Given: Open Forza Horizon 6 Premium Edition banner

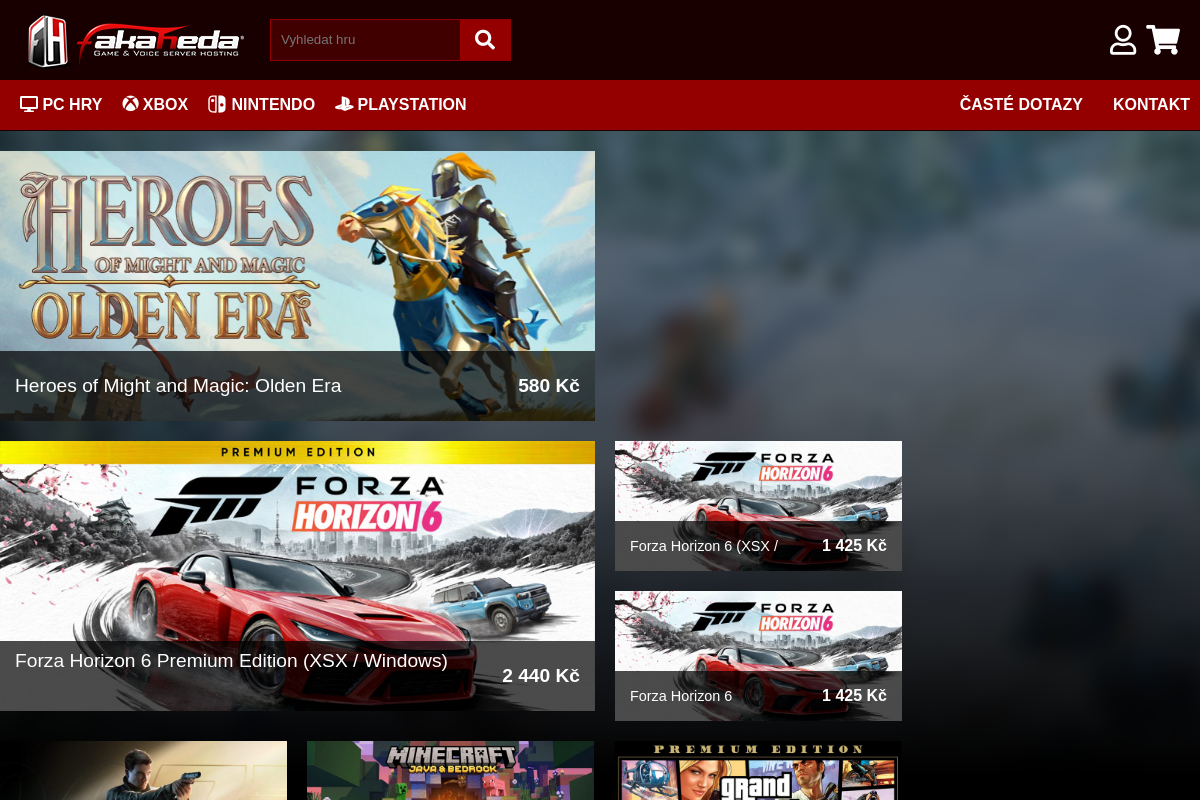Looking at the screenshot, I should pos(297,576).
